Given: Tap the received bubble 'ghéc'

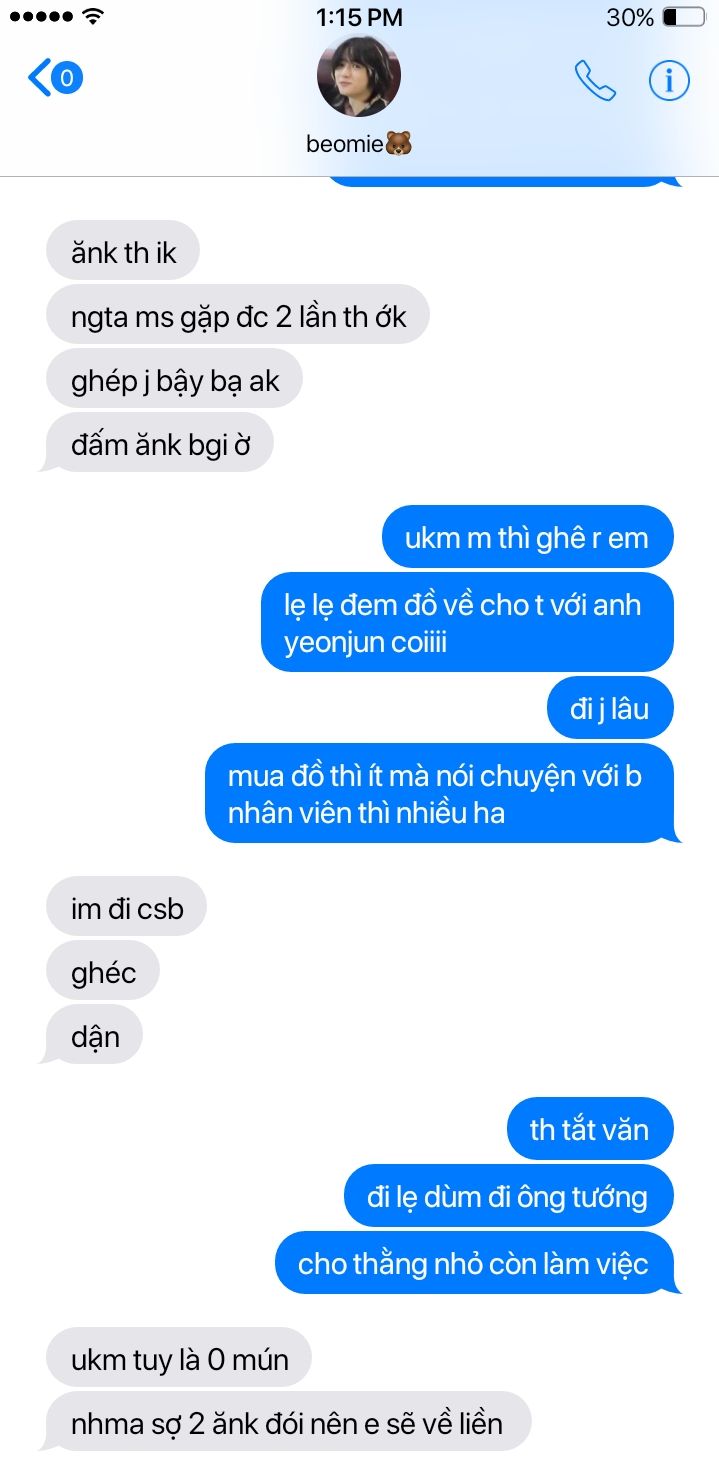Looking at the screenshot, I should pos(103,972).
